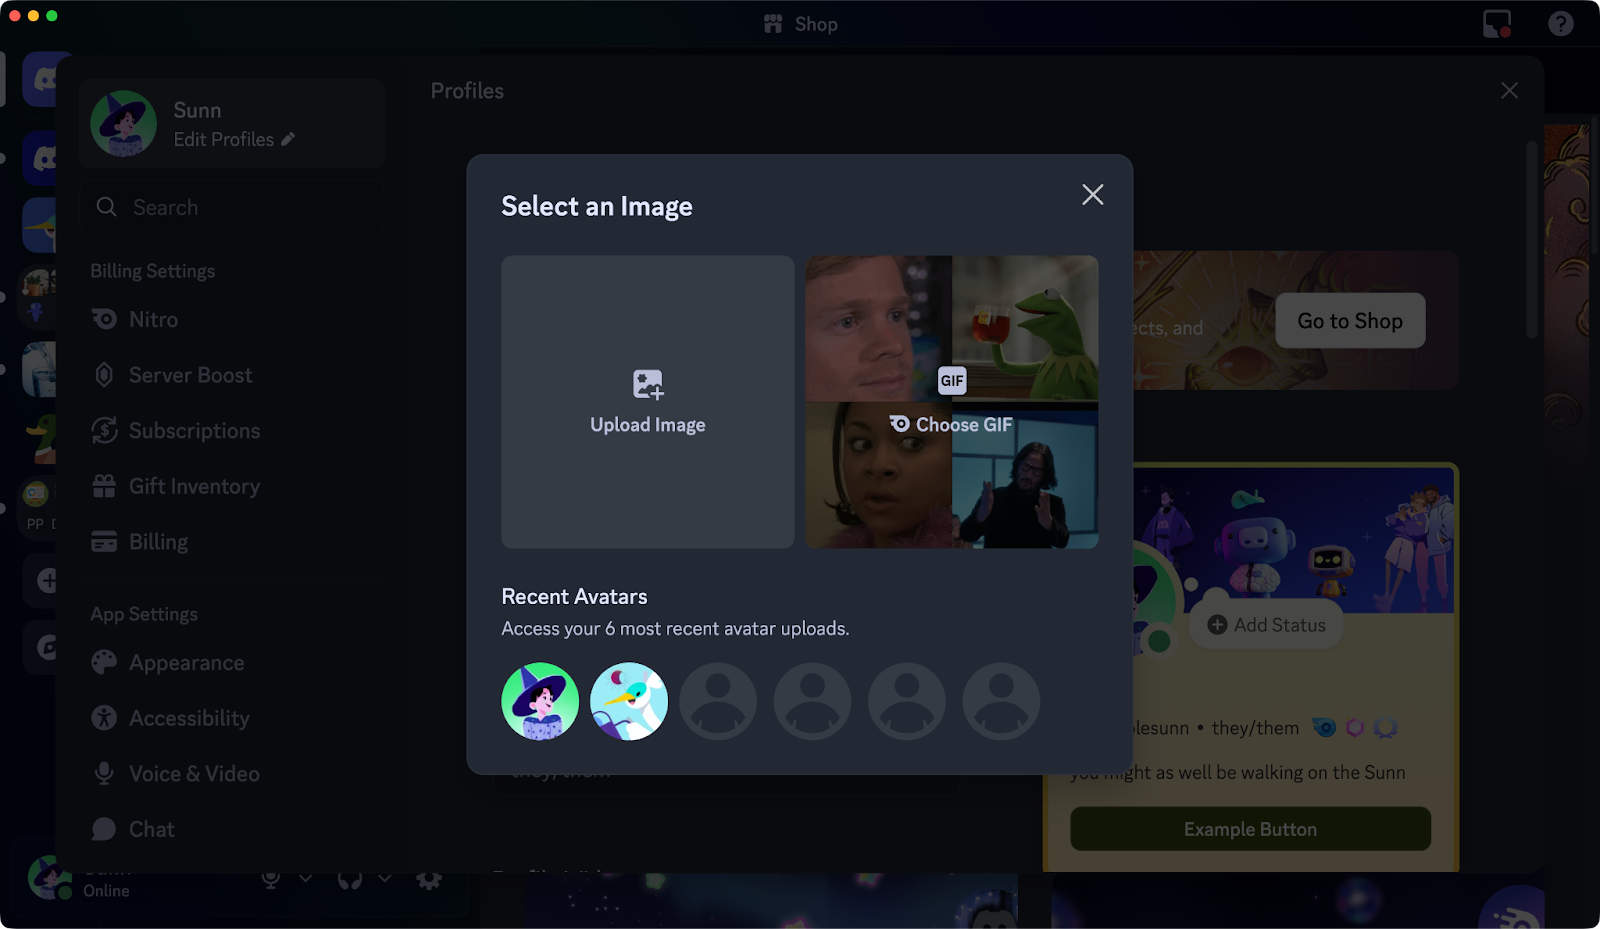
Task: Open the Help question mark icon
Action: (1560, 24)
